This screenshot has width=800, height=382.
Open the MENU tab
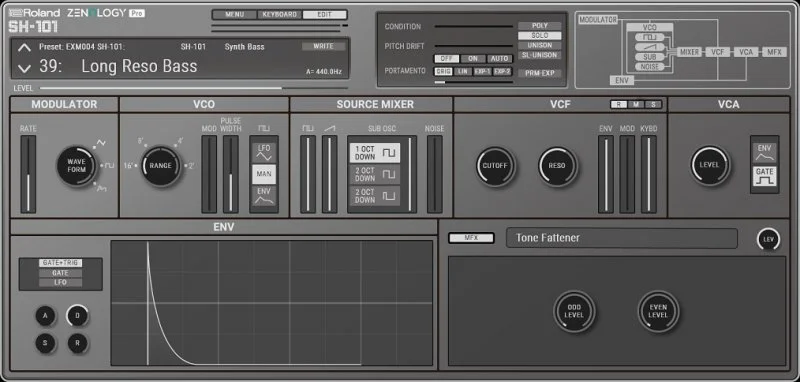[x=234, y=15]
